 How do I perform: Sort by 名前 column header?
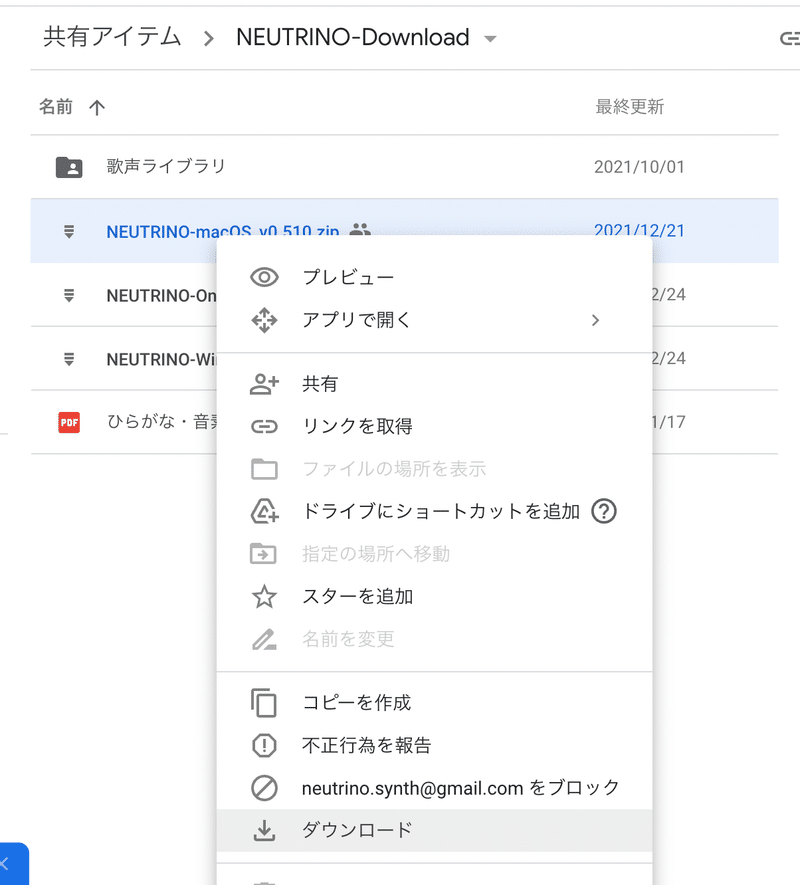[56, 107]
